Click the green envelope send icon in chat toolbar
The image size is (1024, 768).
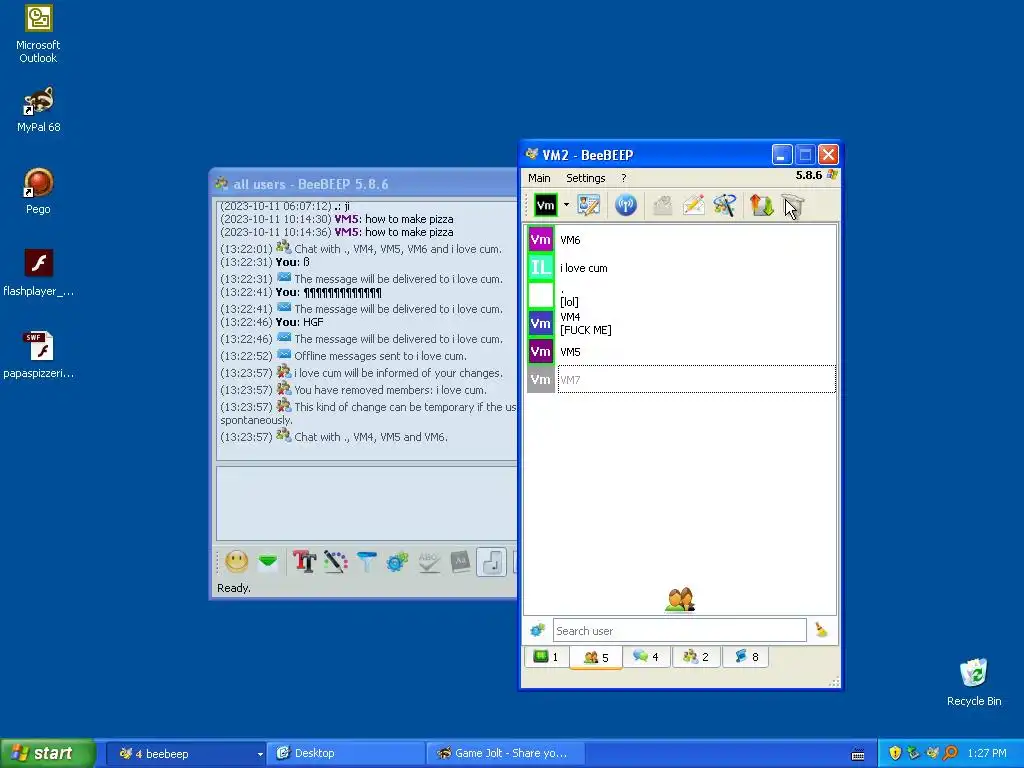[268, 562]
